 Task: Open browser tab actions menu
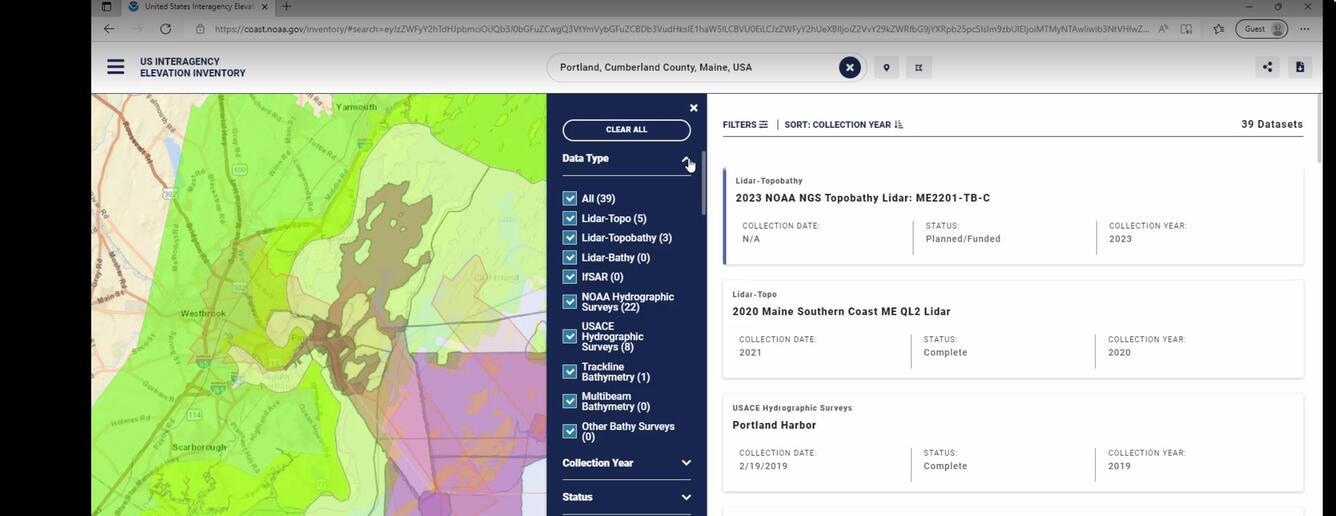(x=106, y=6)
